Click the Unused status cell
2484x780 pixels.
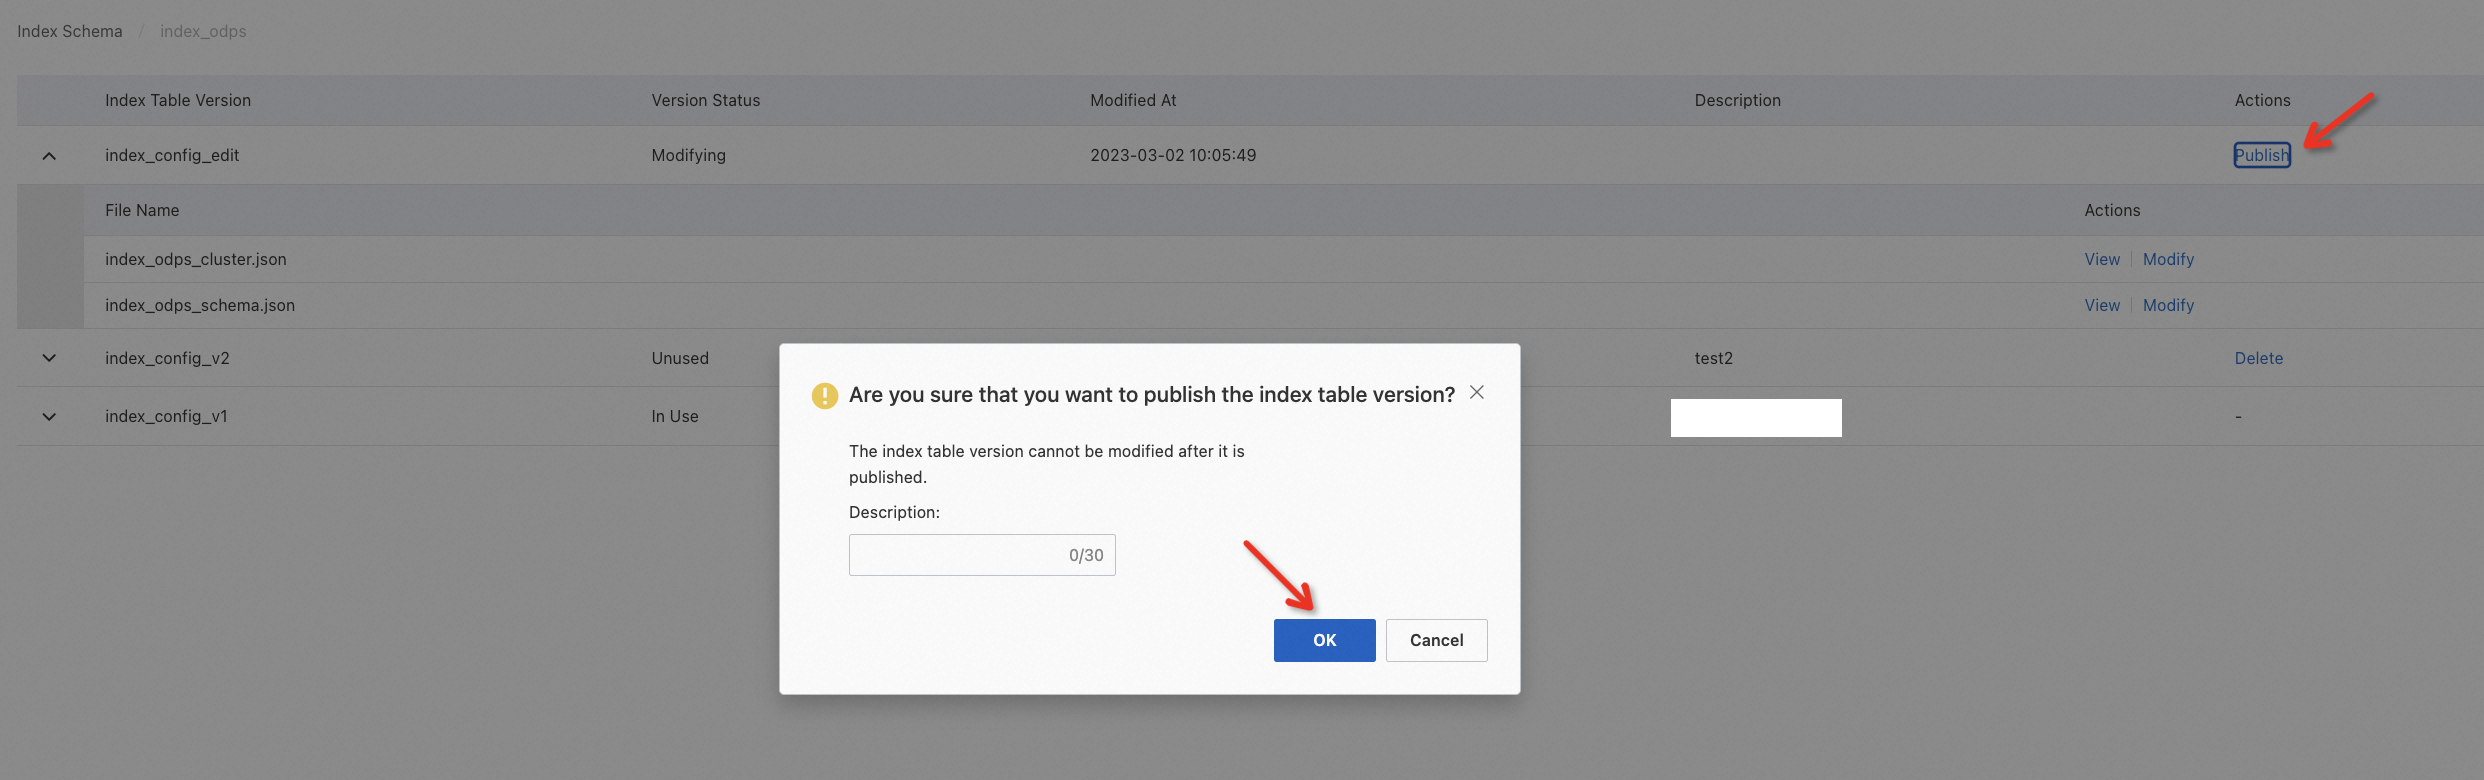pos(680,358)
